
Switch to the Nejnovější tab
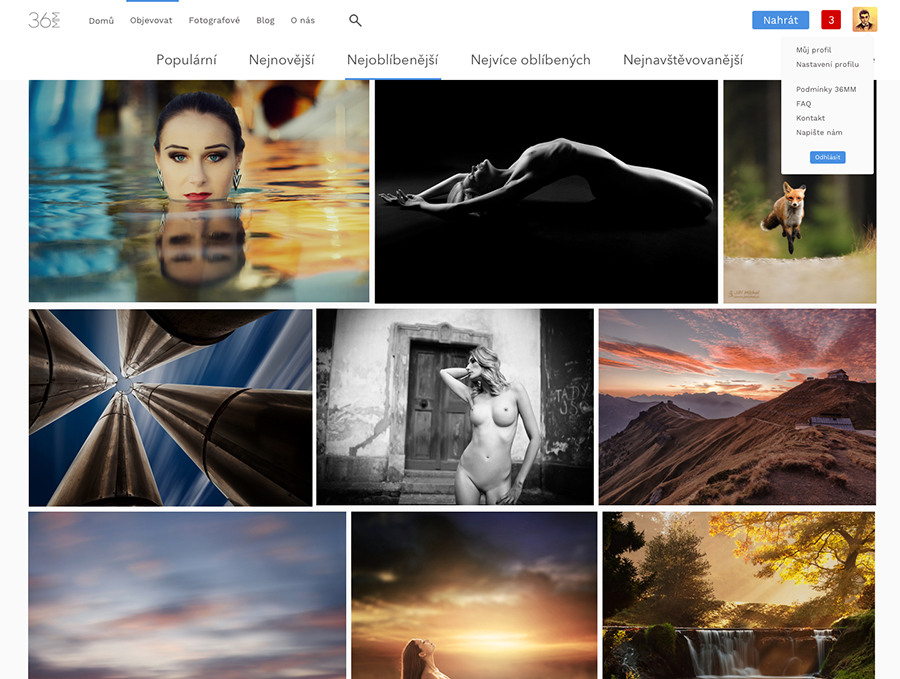[281, 60]
